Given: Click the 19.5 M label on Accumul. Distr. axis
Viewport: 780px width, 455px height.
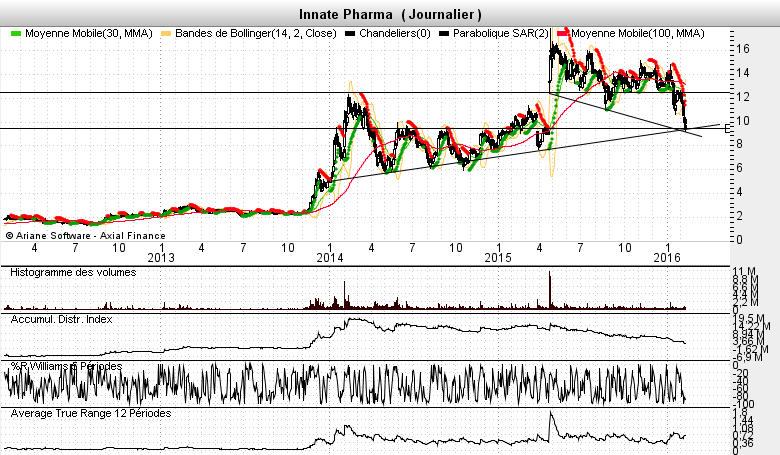Looking at the screenshot, I should [x=749, y=318].
